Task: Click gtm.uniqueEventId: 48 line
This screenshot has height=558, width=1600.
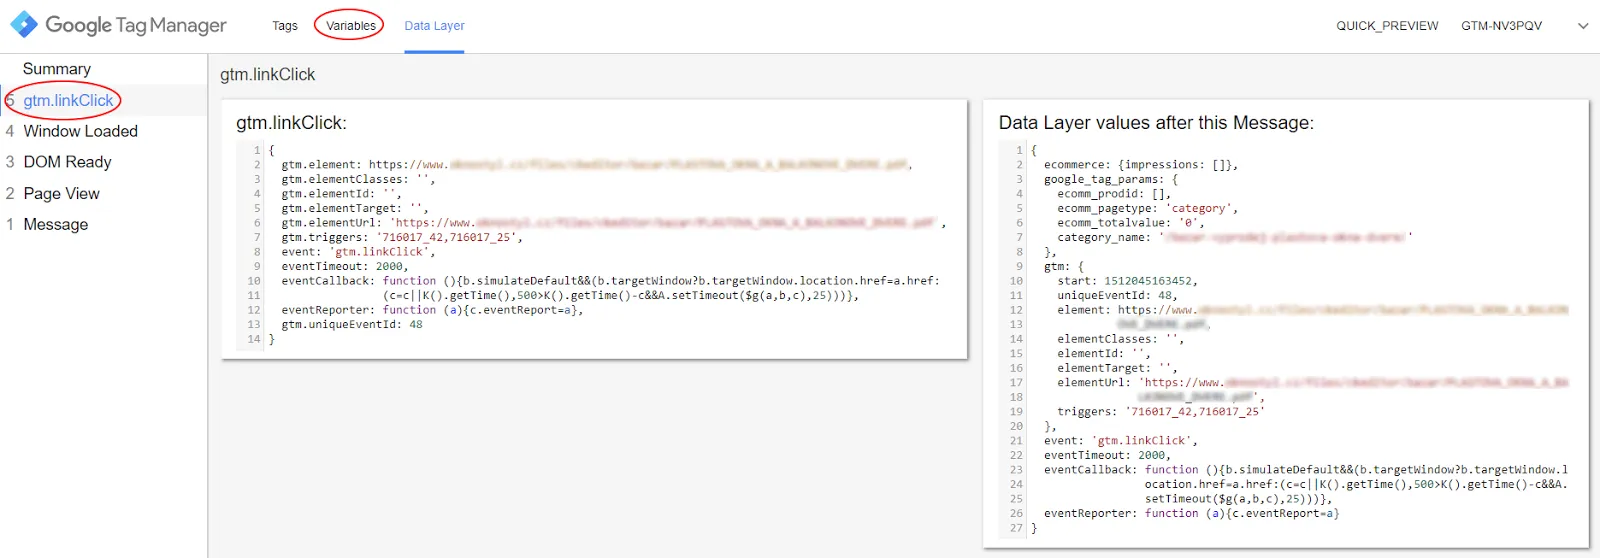Action: click(x=352, y=325)
